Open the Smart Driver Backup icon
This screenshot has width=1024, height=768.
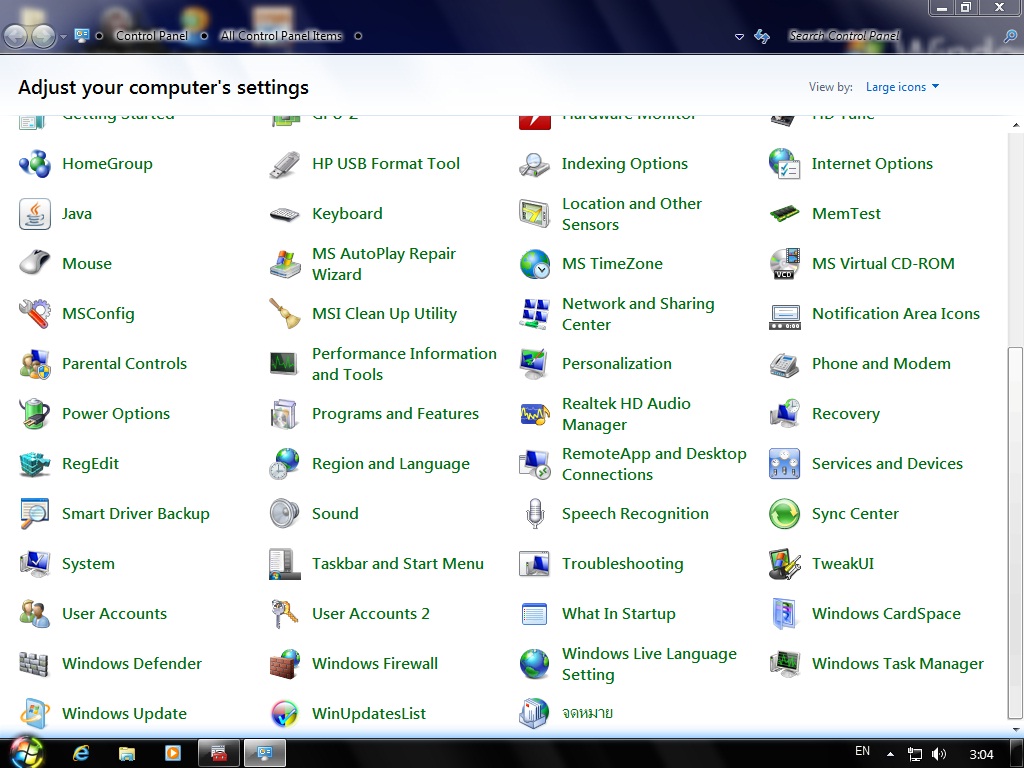(x=35, y=513)
